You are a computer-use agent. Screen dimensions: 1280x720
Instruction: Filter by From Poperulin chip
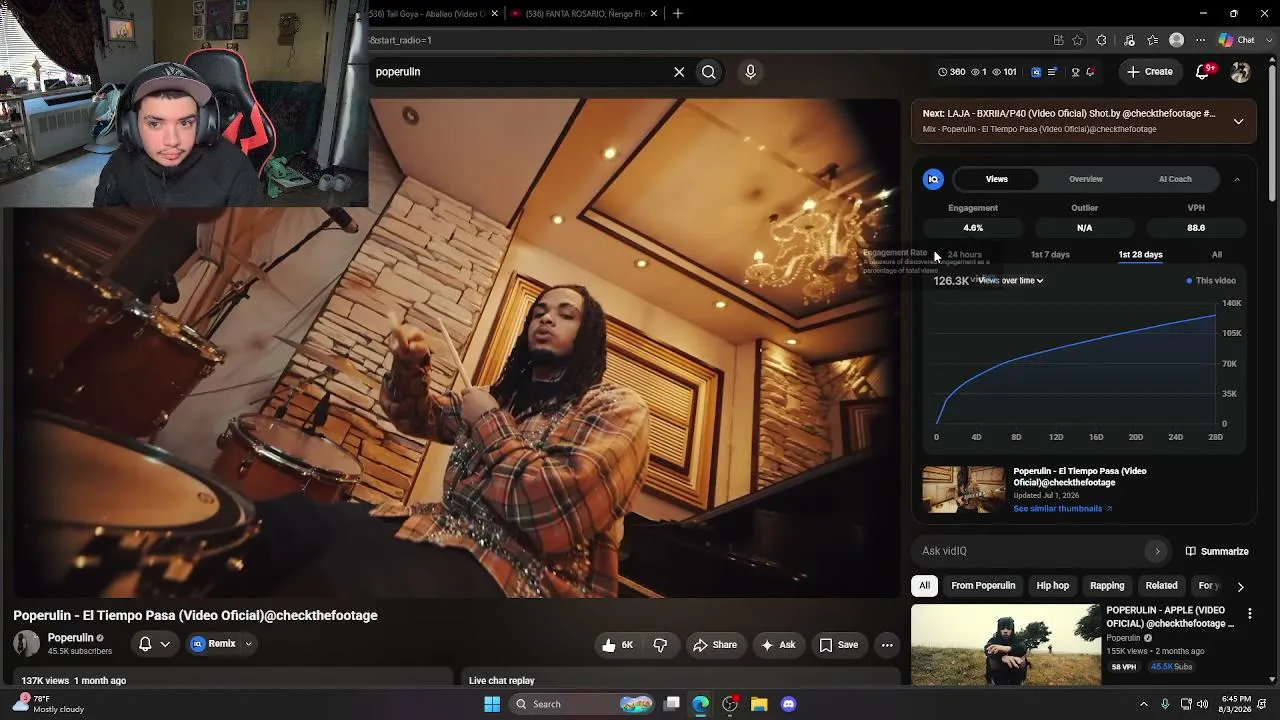tap(983, 586)
